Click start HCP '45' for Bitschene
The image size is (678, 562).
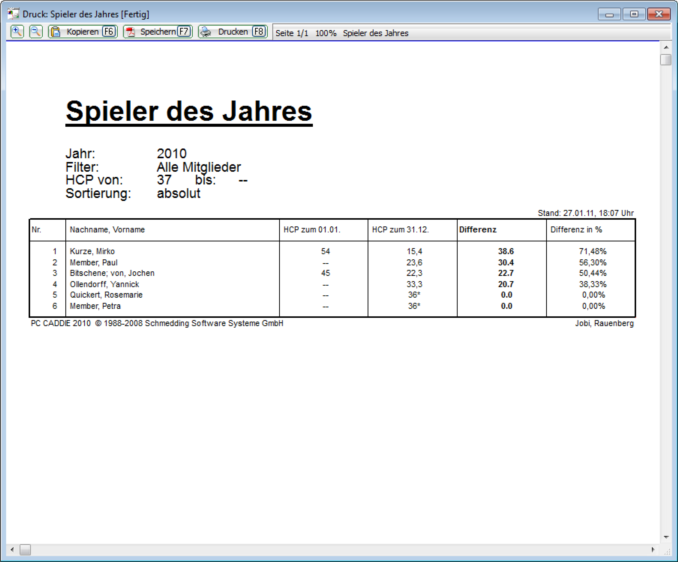[326, 273]
